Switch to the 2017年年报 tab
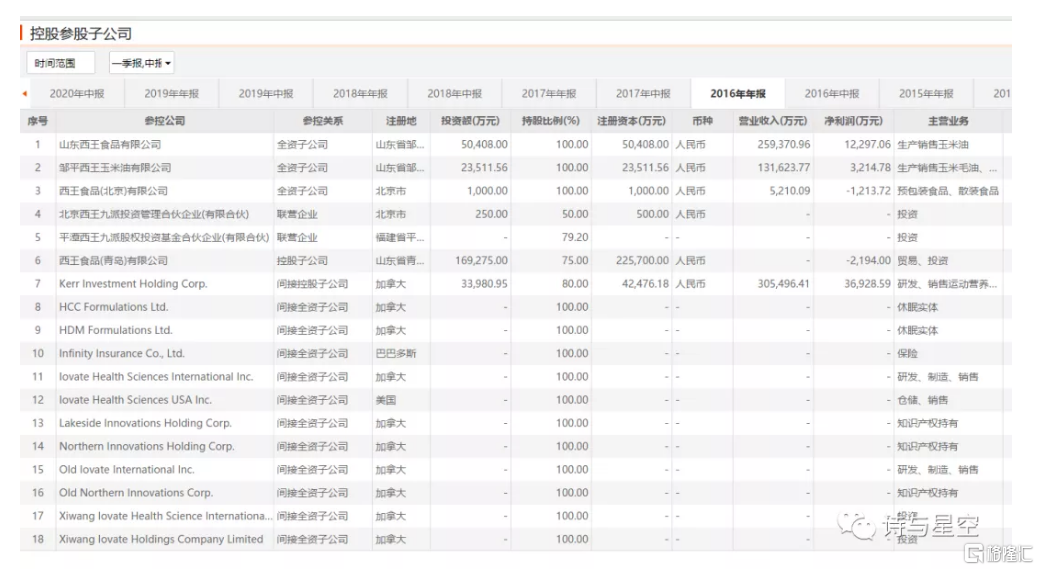 (x=549, y=93)
